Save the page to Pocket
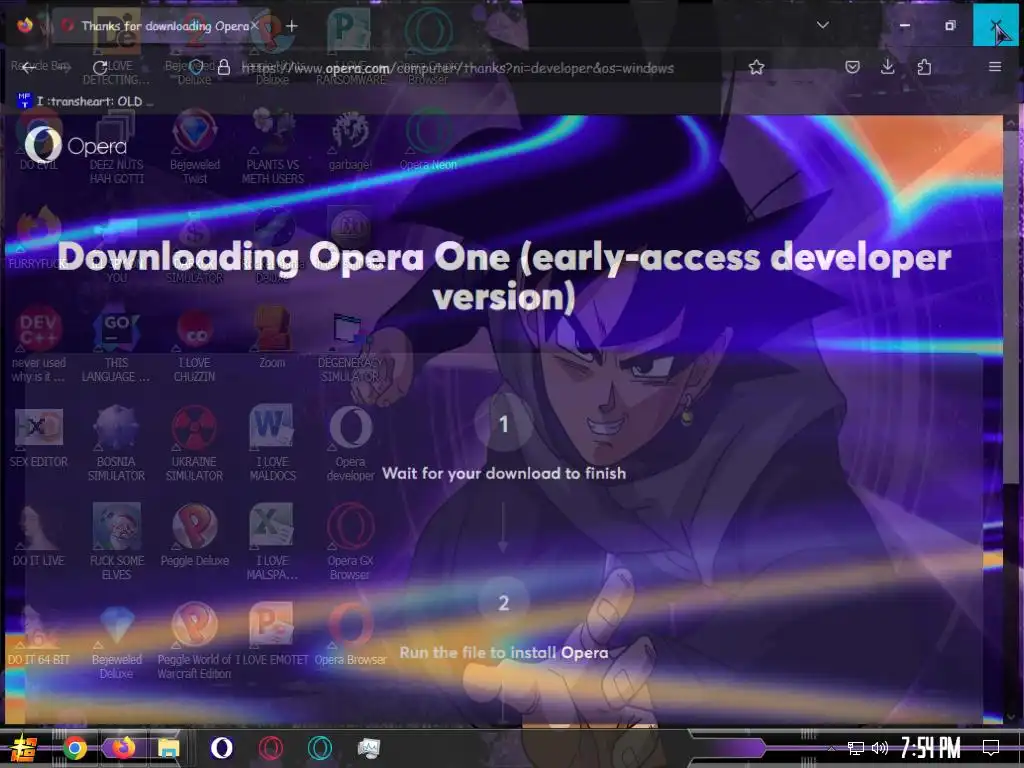This screenshot has height=768, width=1024. point(852,67)
